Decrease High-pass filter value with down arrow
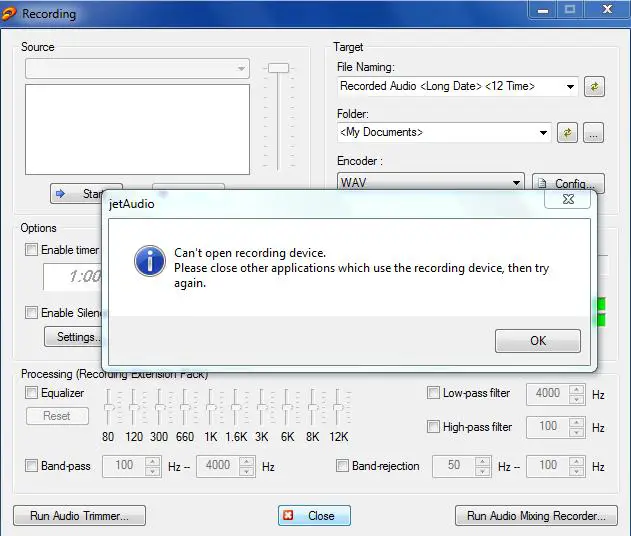 (576, 433)
